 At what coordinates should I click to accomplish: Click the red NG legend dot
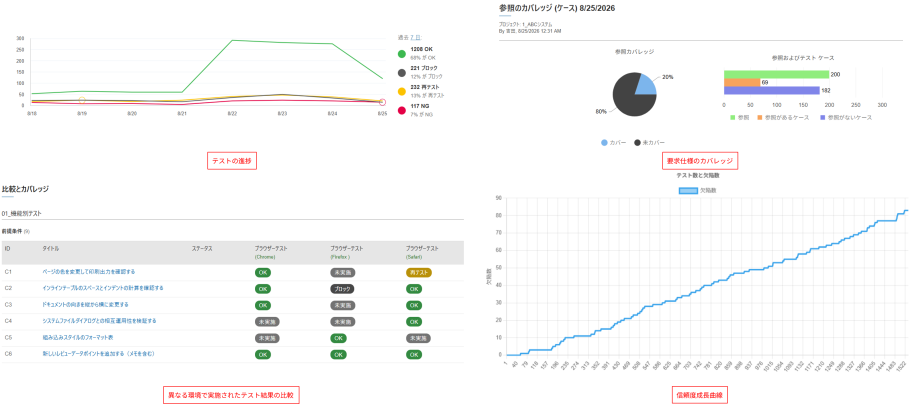coord(402,110)
